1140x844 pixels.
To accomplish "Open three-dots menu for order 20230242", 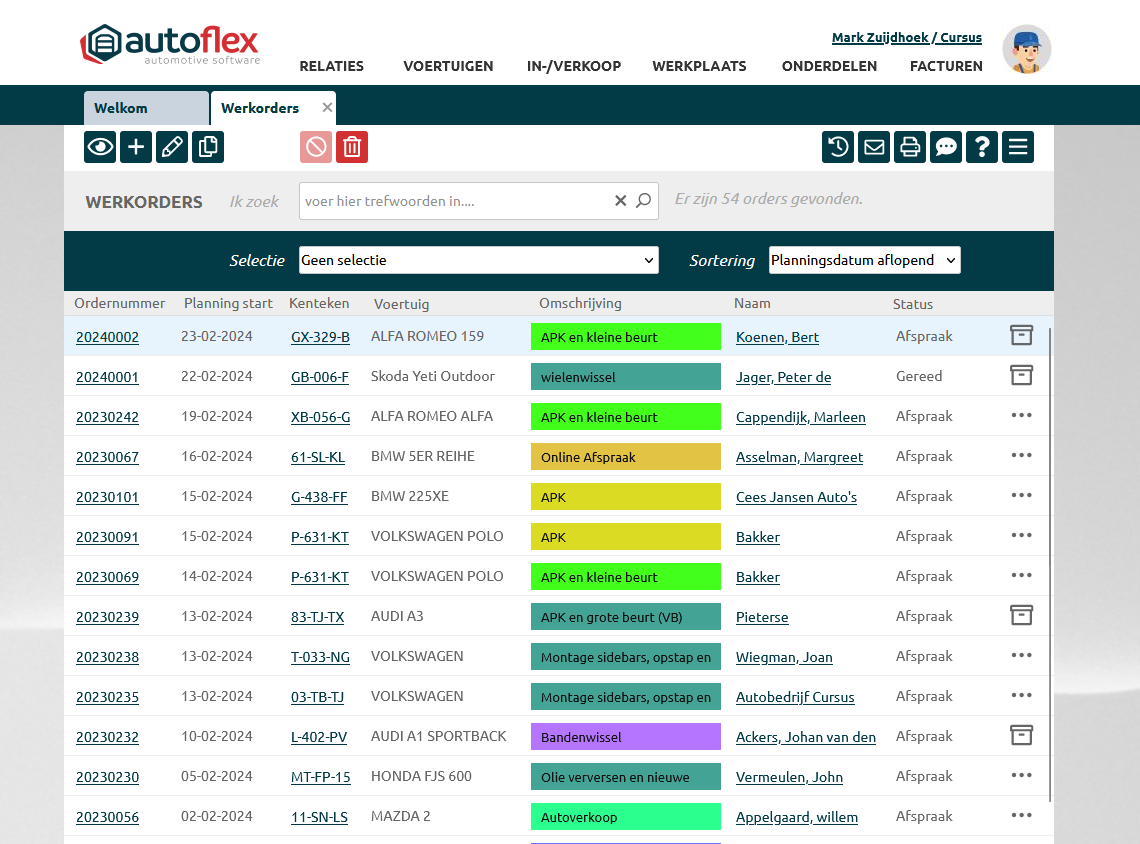I will pos(1021,416).
